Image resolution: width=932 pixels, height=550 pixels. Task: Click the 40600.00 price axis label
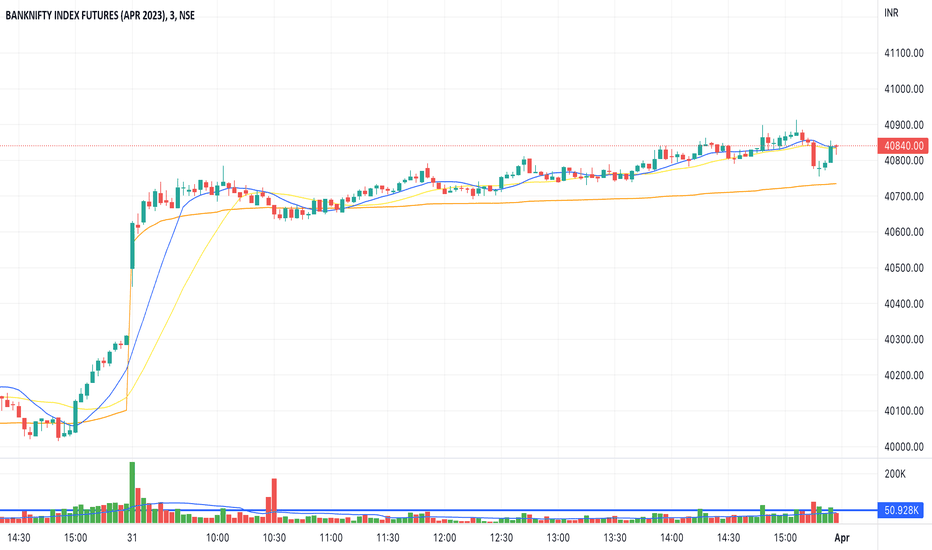(903, 232)
